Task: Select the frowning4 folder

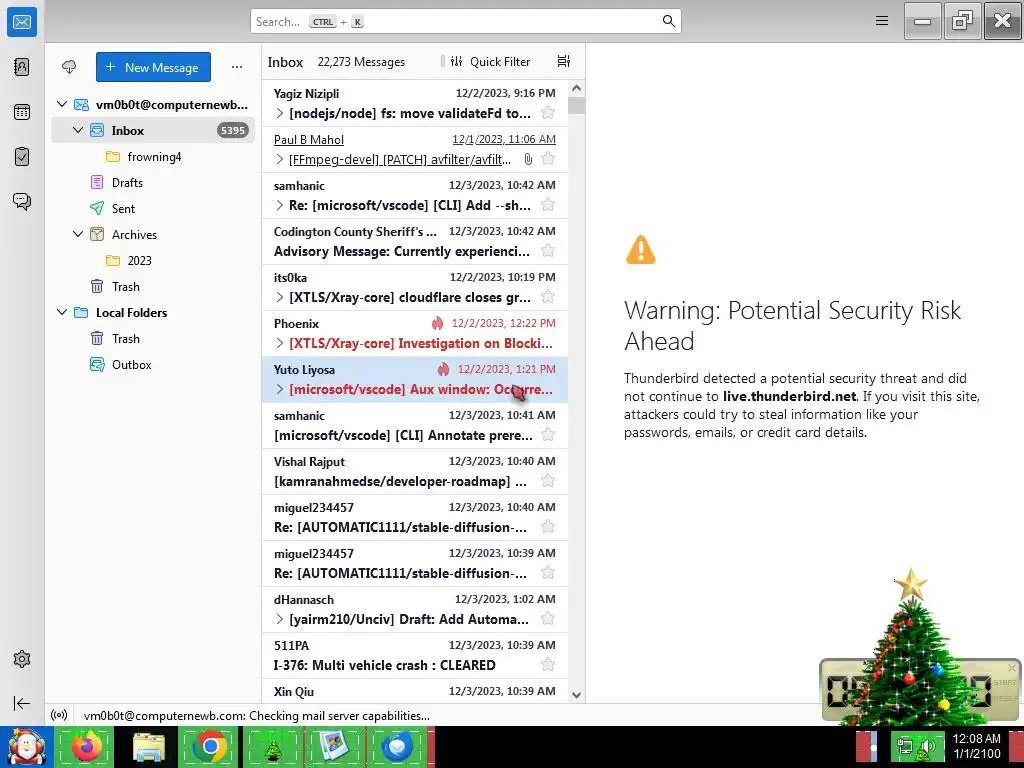Action: point(153,156)
